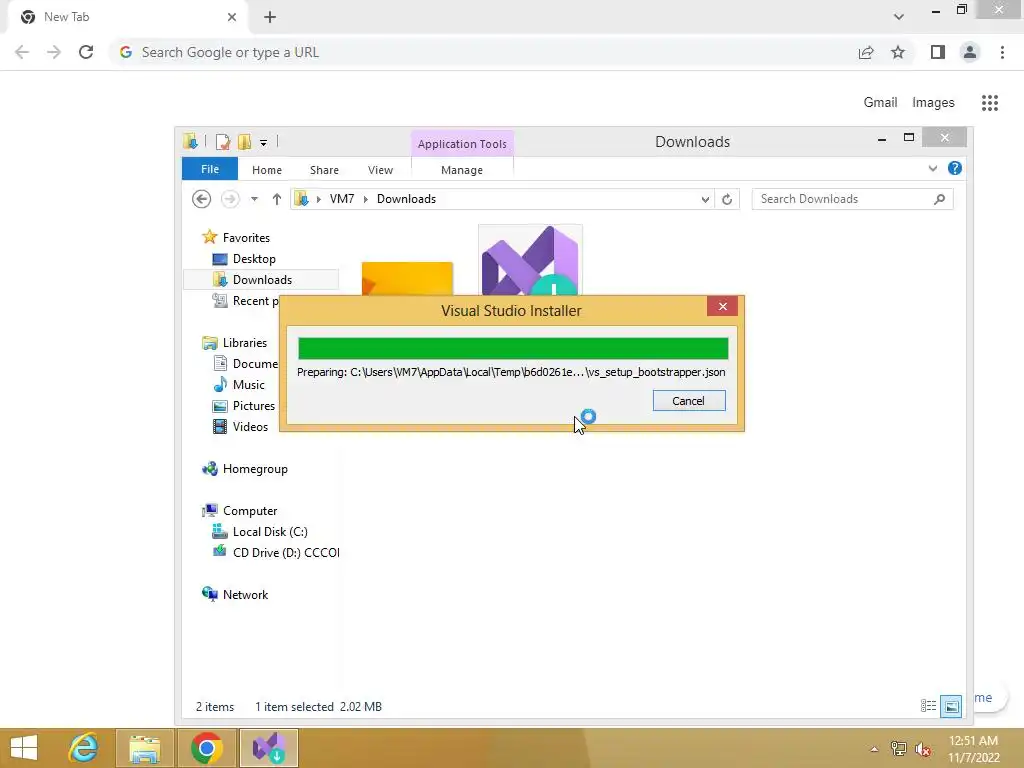Screen dimensions: 1024x768
Task: Click the green installer progress bar
Action: pos(513,348)
